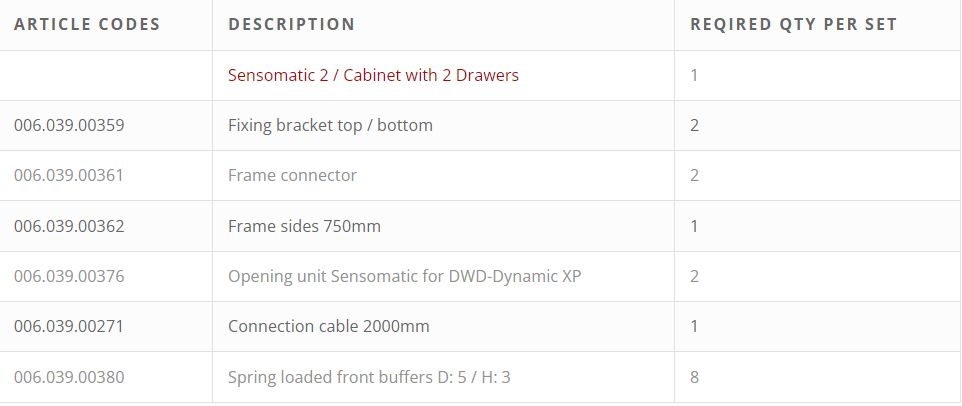Click the DESCRIPTION column header

pos(291,25)
